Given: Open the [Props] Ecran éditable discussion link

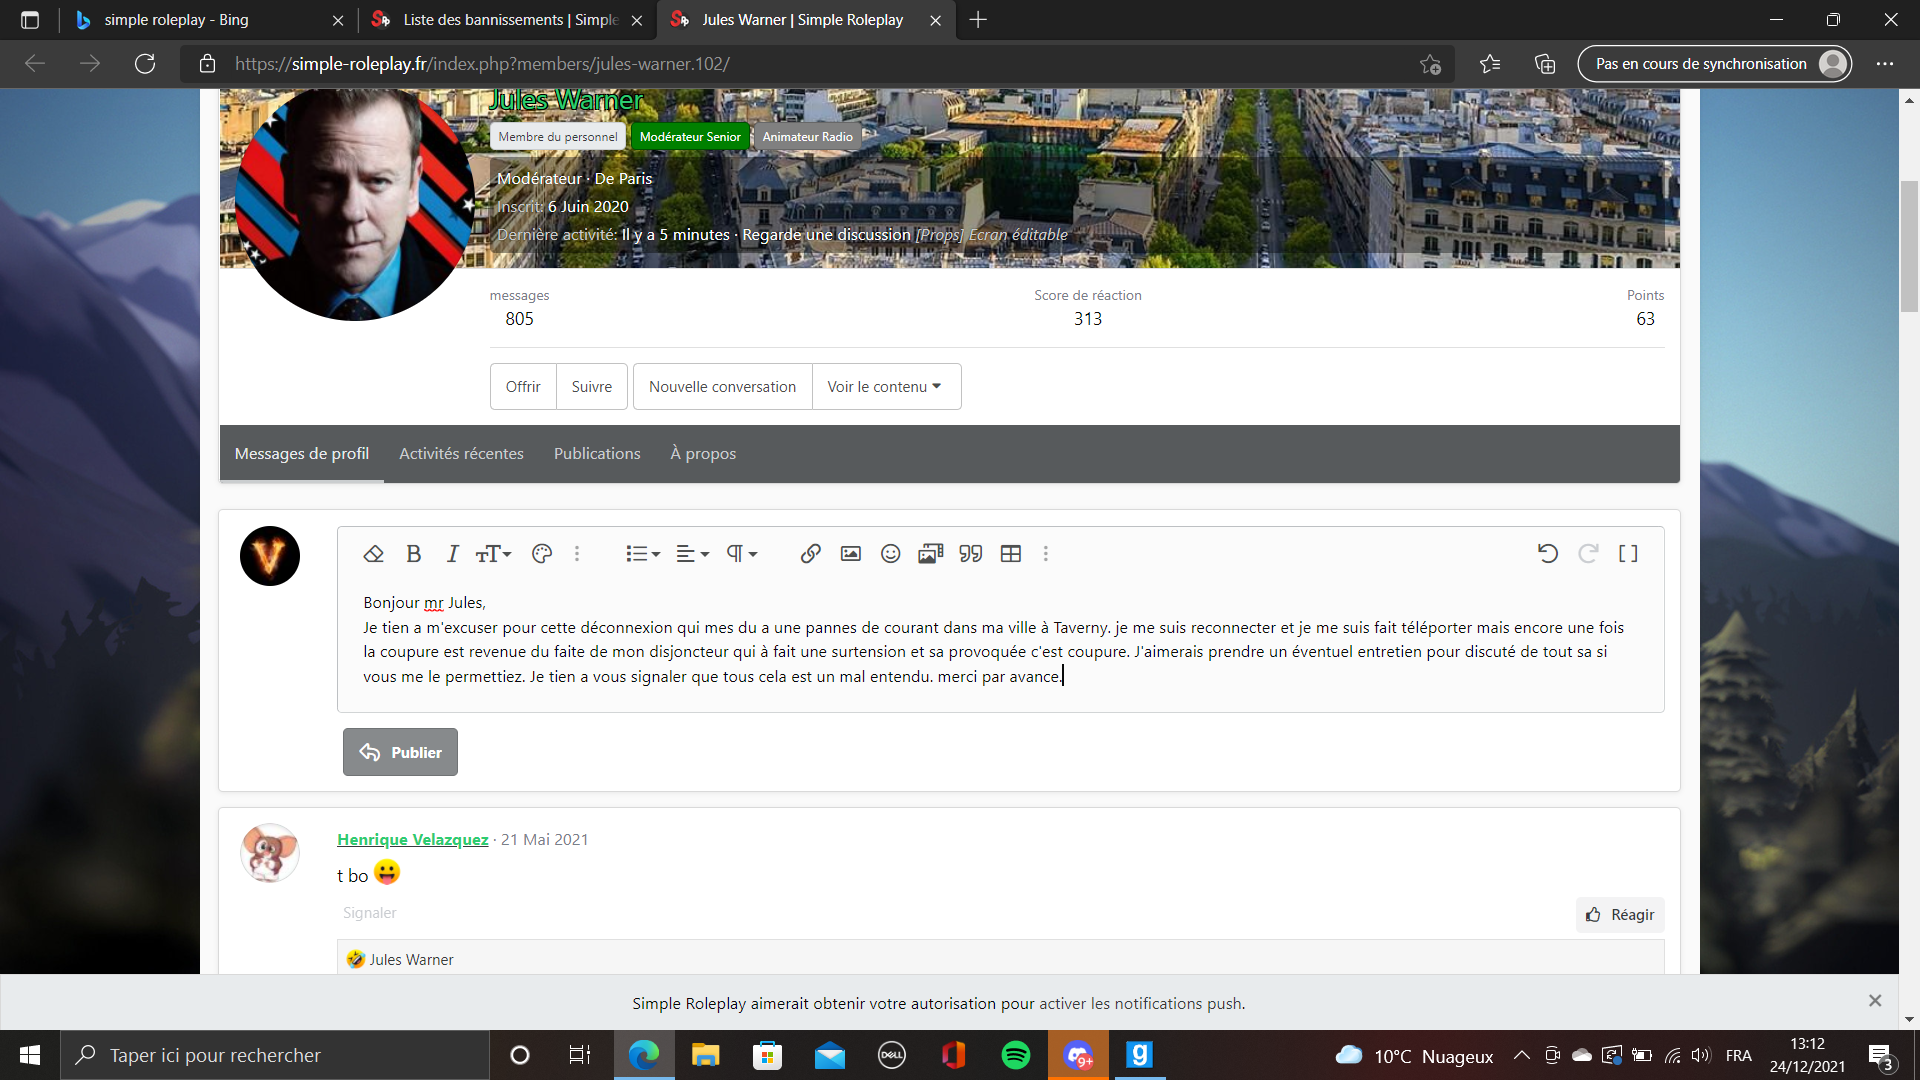Looking at the screenshot, I should (x=992, y=235).
